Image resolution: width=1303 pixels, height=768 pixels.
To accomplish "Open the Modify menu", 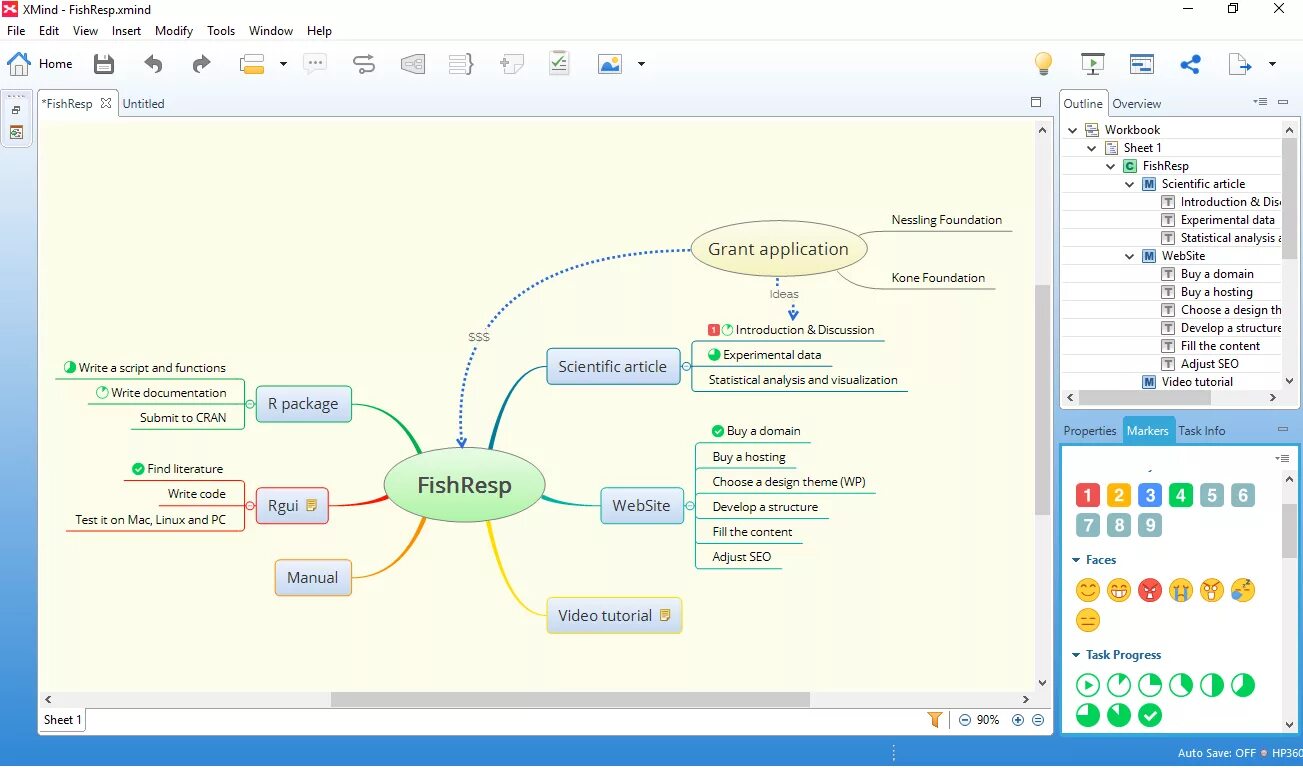I will pos(174,31).
